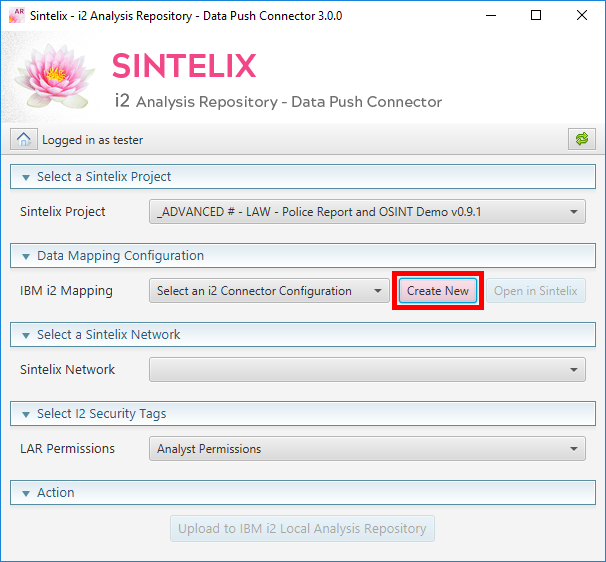The height and width of the screenshot is (562, 606).
Task: Minimize the Data Push Connector window
Action: (x=490, y=16)
